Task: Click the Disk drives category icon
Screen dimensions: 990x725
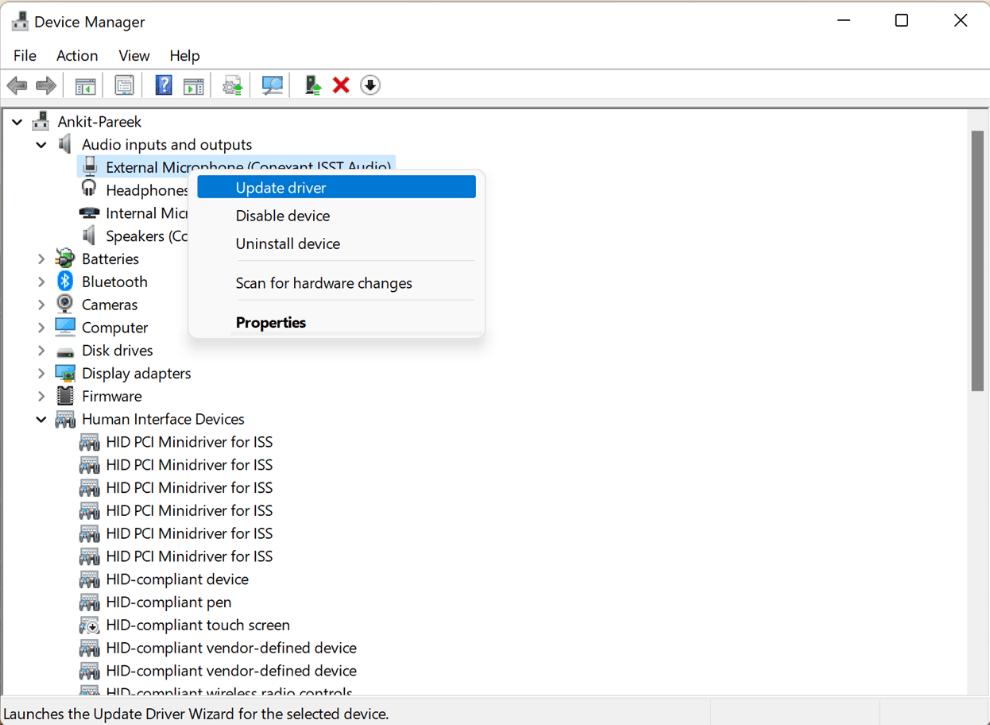Action: pos(65,351)
